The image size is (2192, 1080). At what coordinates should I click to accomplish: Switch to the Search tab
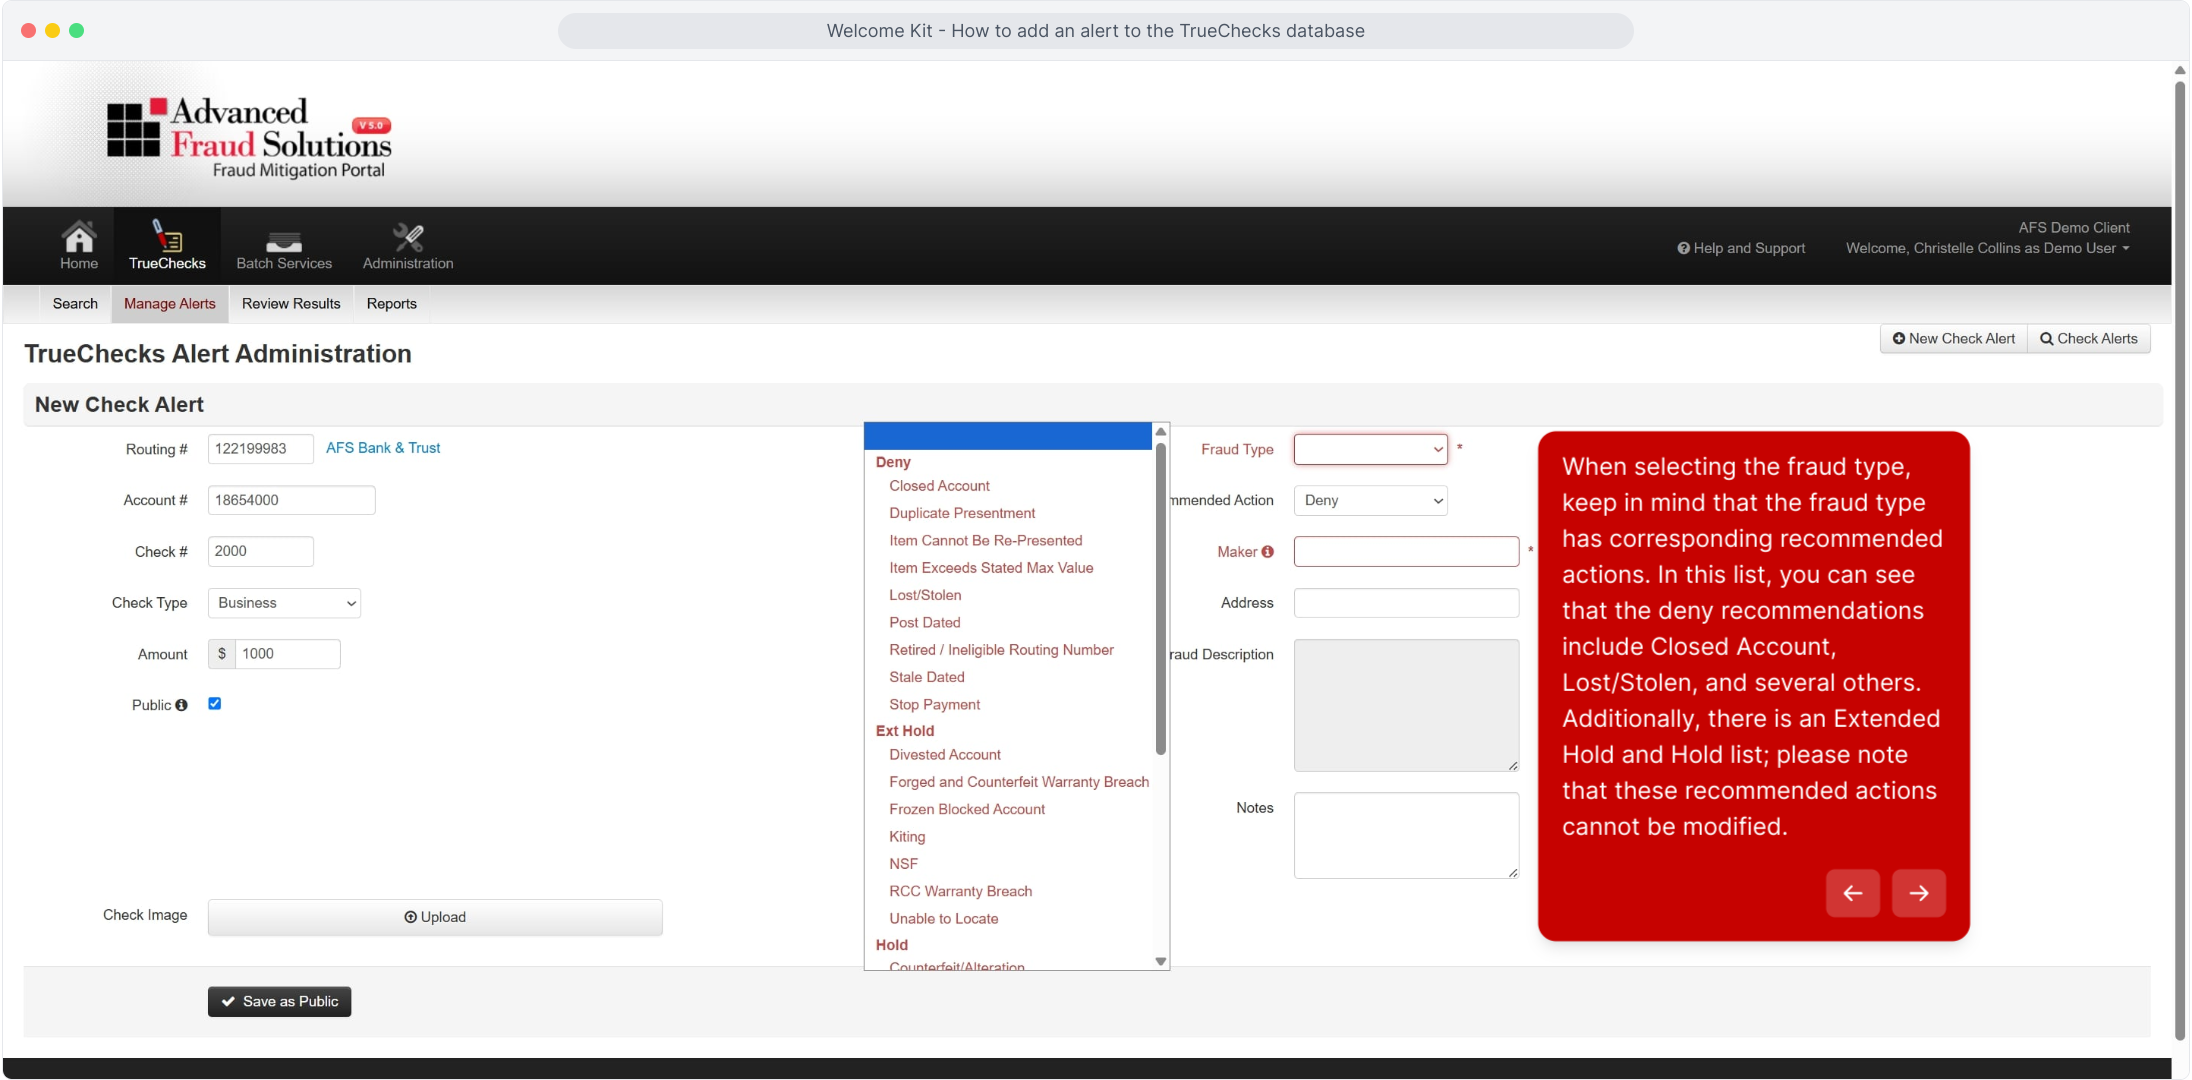tap(75, 304)
